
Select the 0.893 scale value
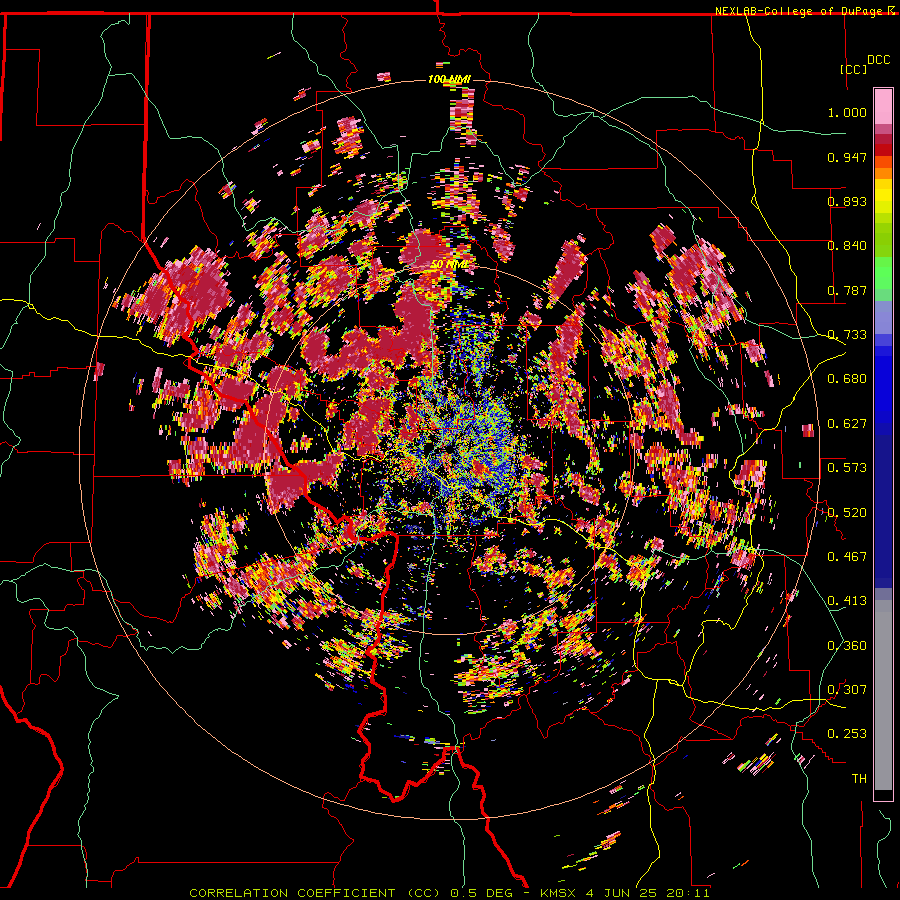(847, 201)
